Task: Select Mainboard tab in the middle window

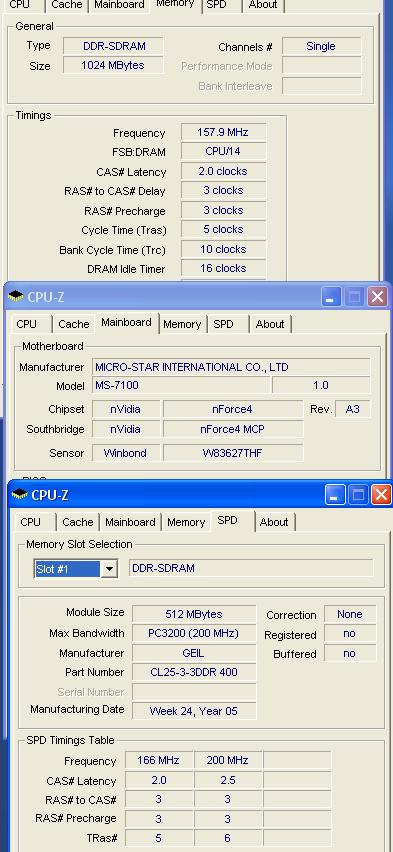Action: click(126, 322)
